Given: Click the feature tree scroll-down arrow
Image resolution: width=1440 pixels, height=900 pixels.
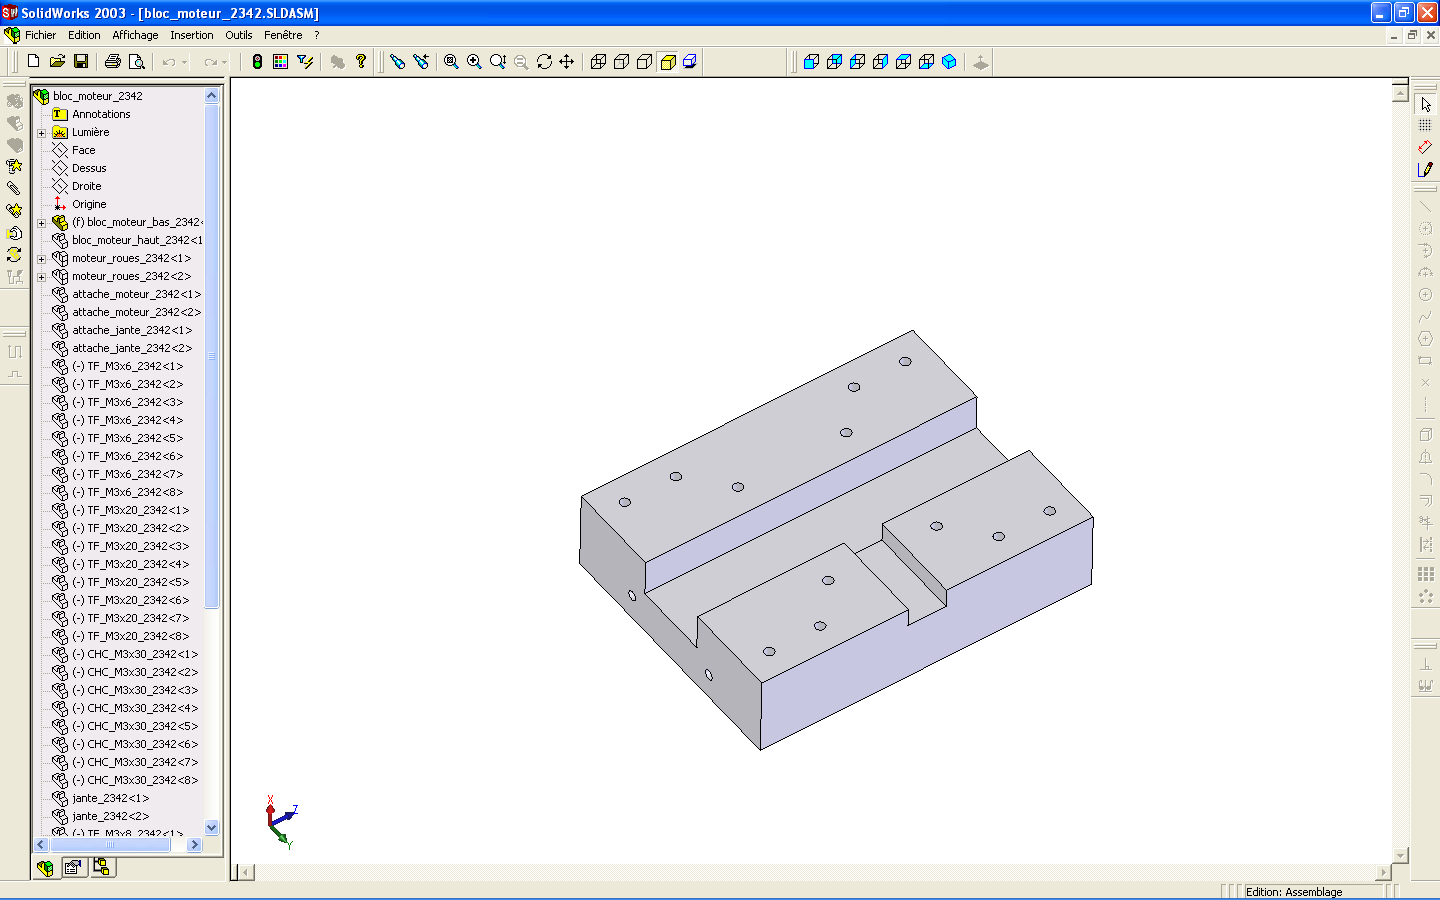Looking at the screenshot, I should 211,827.
